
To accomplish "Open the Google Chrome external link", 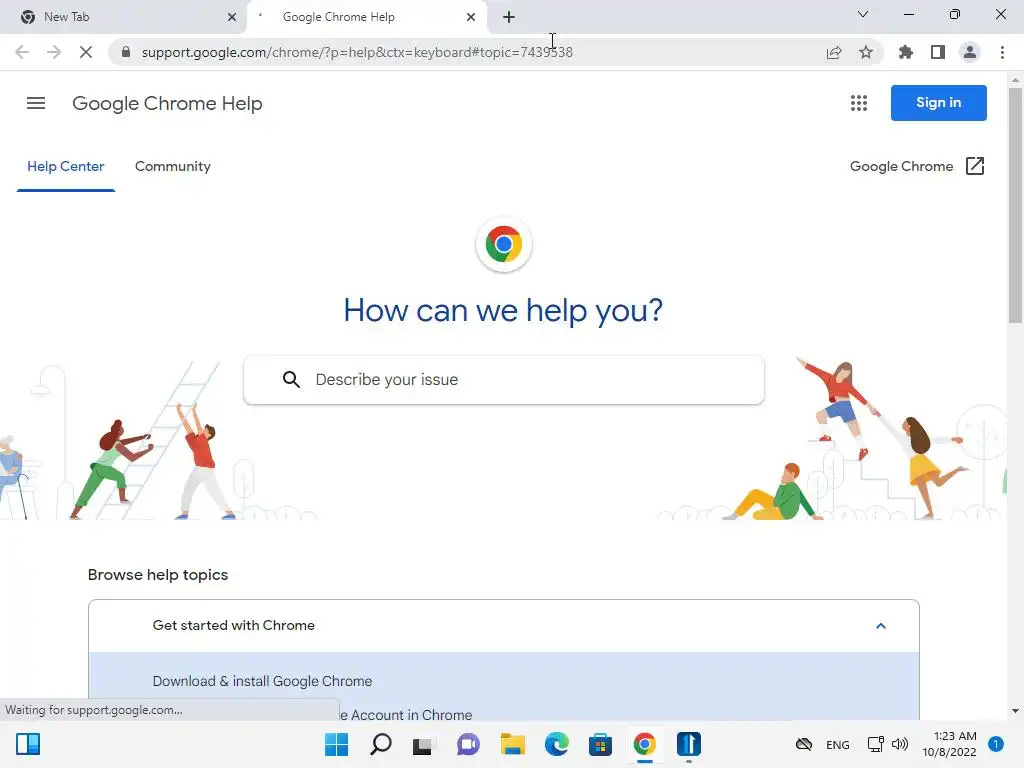I will click(x=917, y=167).
